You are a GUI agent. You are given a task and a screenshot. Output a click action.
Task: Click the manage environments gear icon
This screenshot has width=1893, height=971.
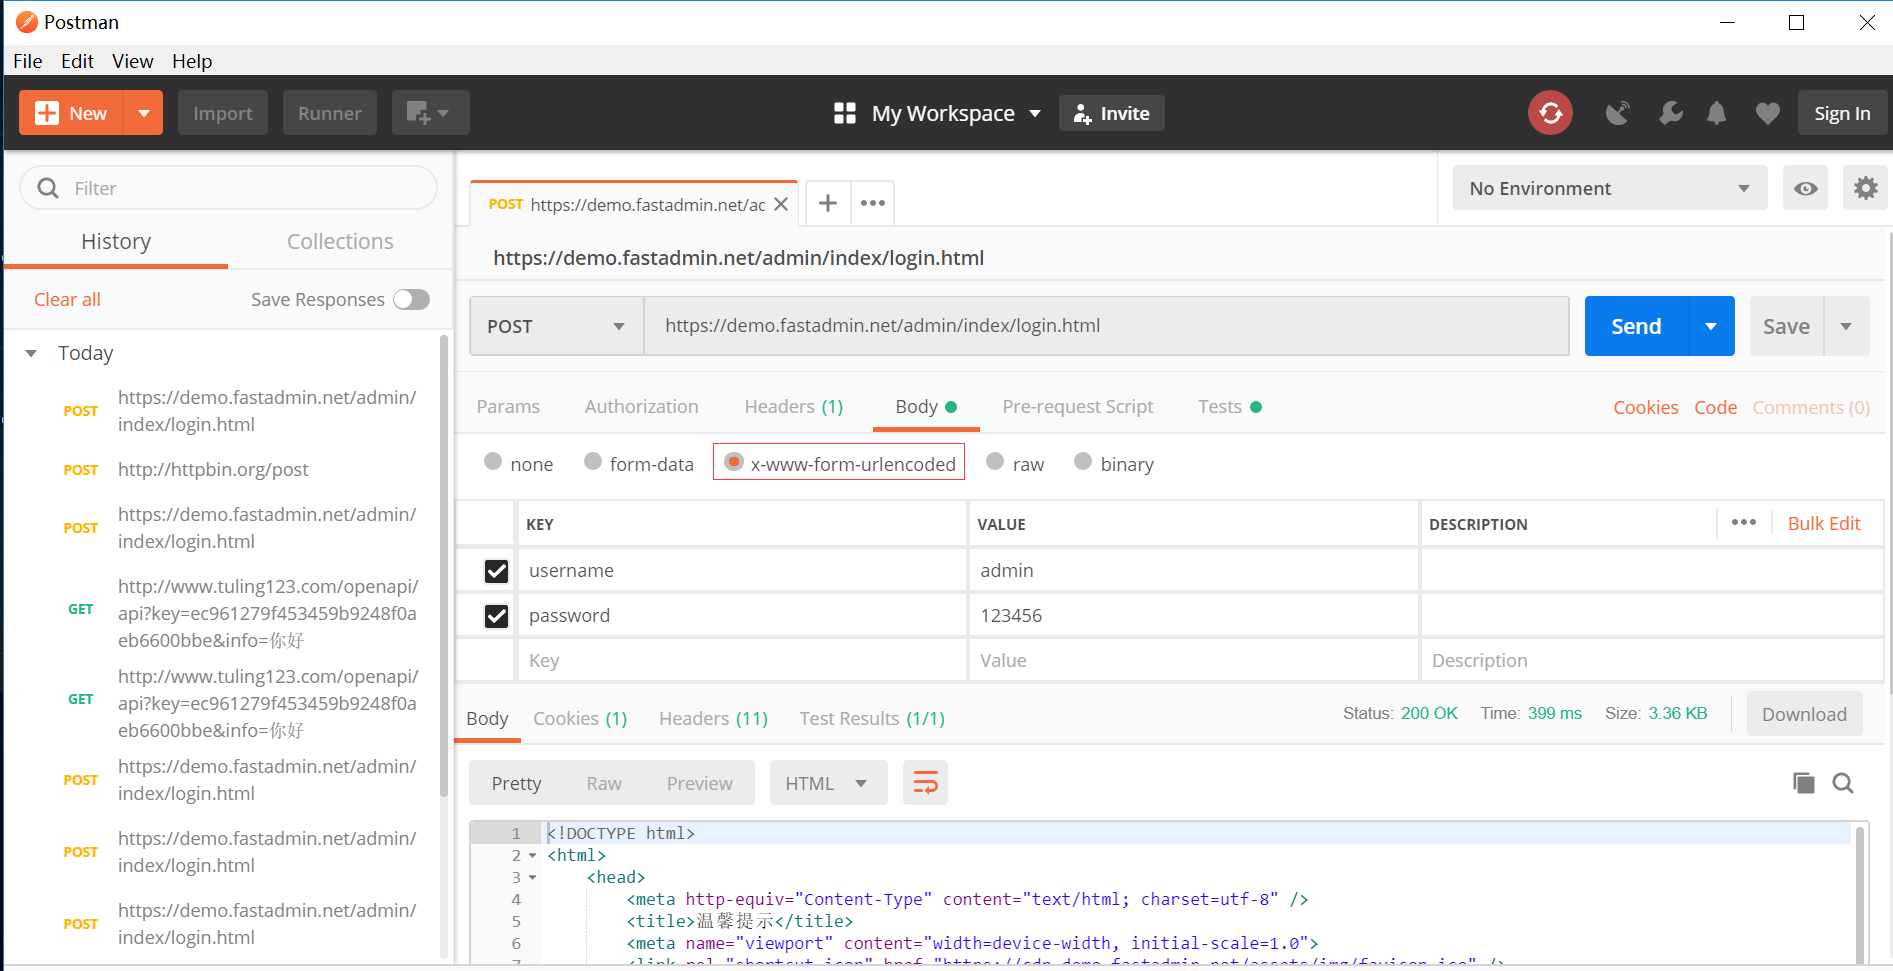click(x=1865, y=188)
